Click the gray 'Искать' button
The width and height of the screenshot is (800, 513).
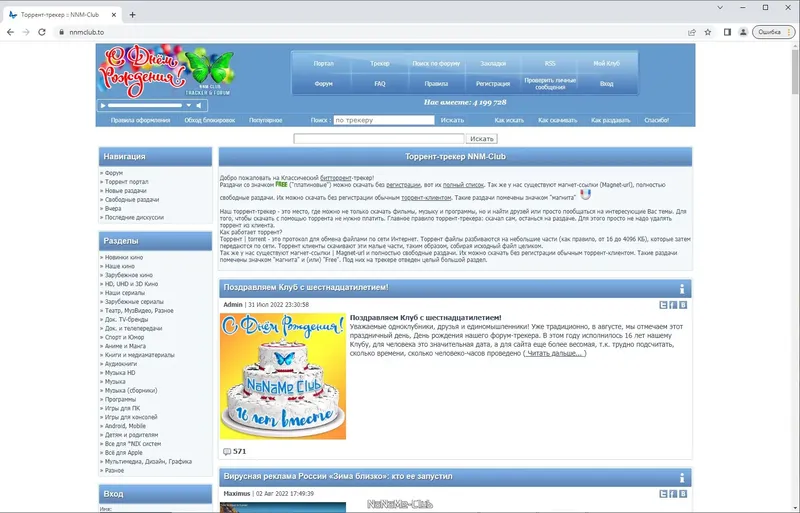click(482, 138)
